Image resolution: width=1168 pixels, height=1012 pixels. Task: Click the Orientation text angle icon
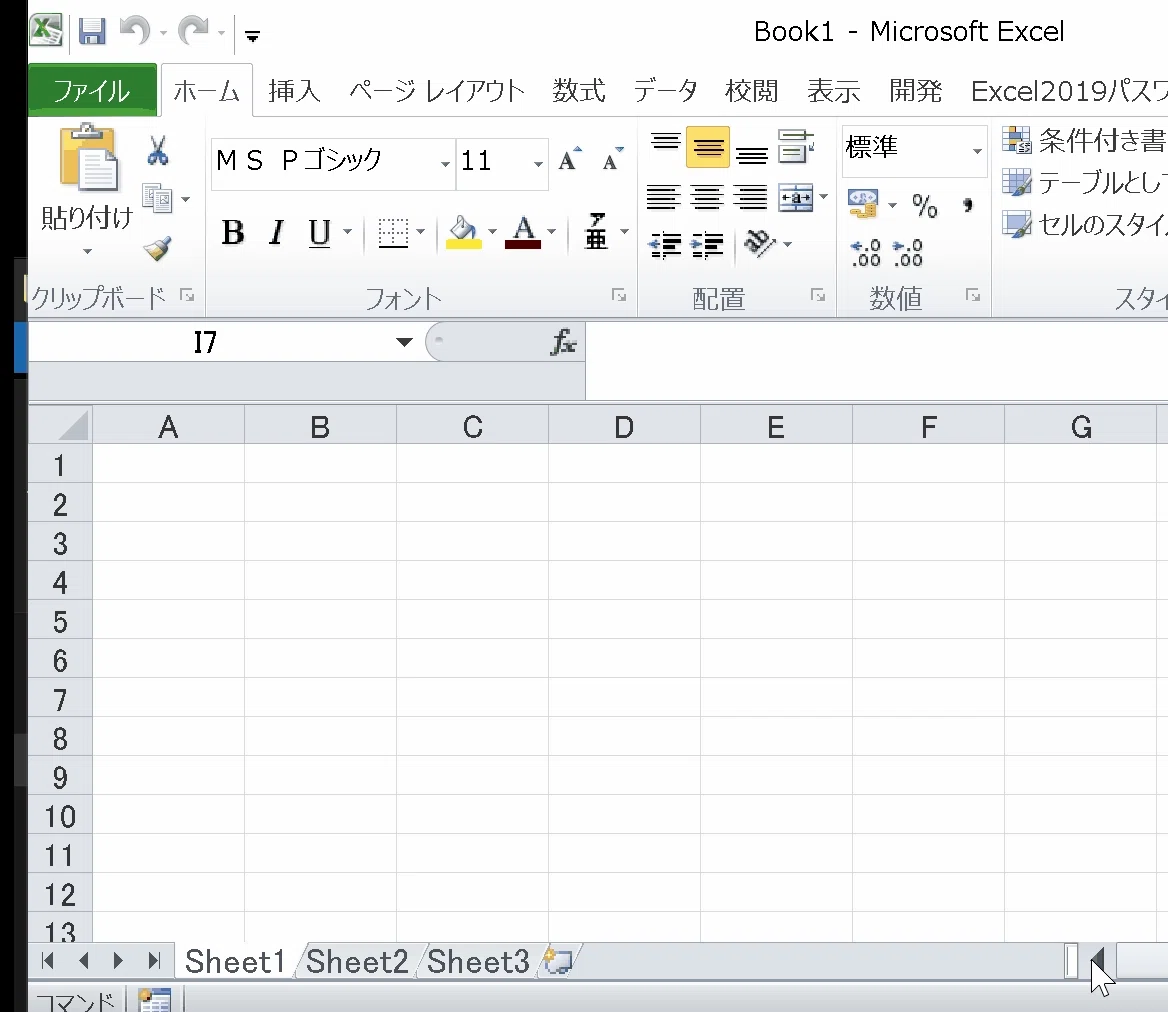tap(760, 244)
